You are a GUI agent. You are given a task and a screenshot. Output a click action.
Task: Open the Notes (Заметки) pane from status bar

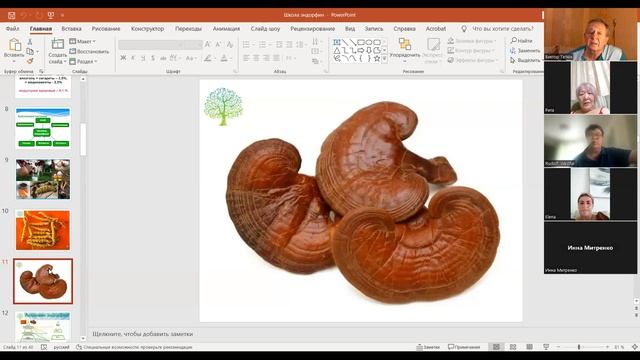click(428, 347)
